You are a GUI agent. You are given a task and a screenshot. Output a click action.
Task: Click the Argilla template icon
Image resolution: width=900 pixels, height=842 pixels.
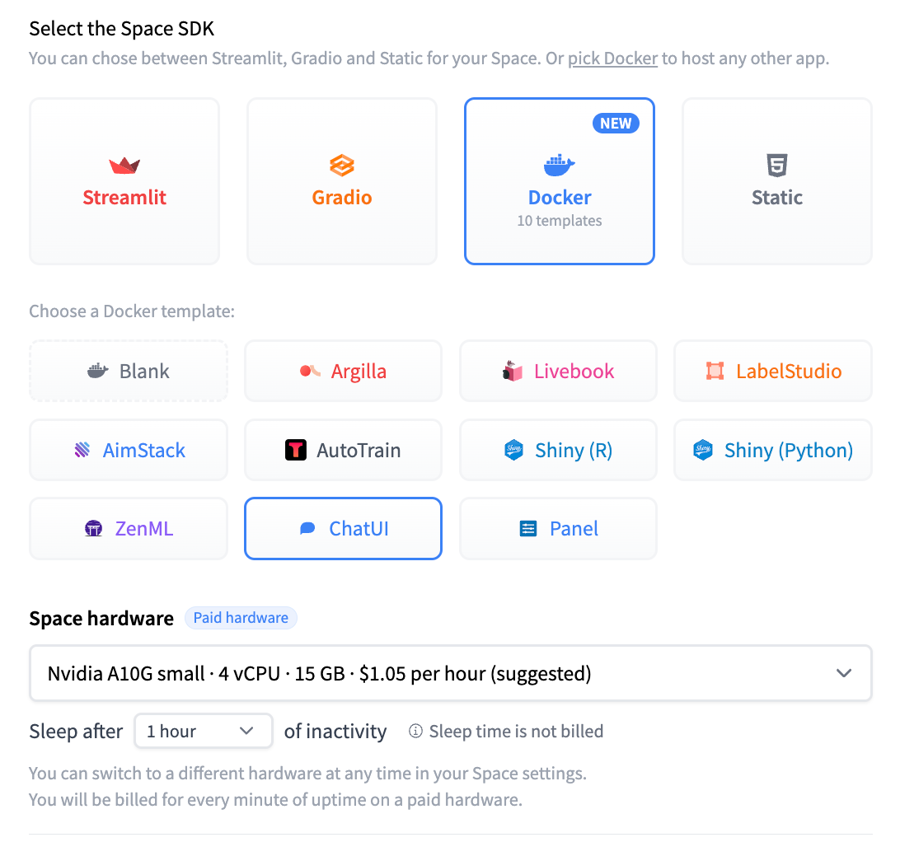pyautogui.click(x=310, y=371)
